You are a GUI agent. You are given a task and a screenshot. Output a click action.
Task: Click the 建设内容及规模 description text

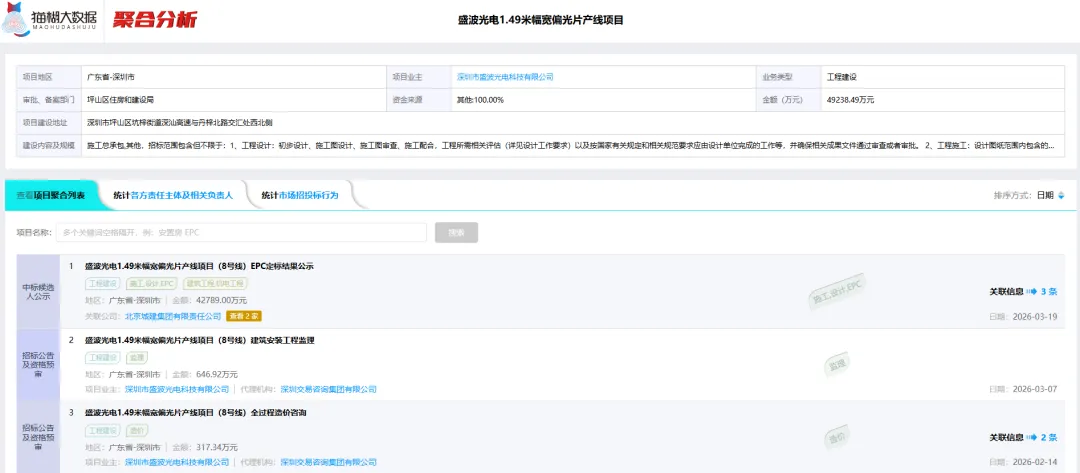570,146
